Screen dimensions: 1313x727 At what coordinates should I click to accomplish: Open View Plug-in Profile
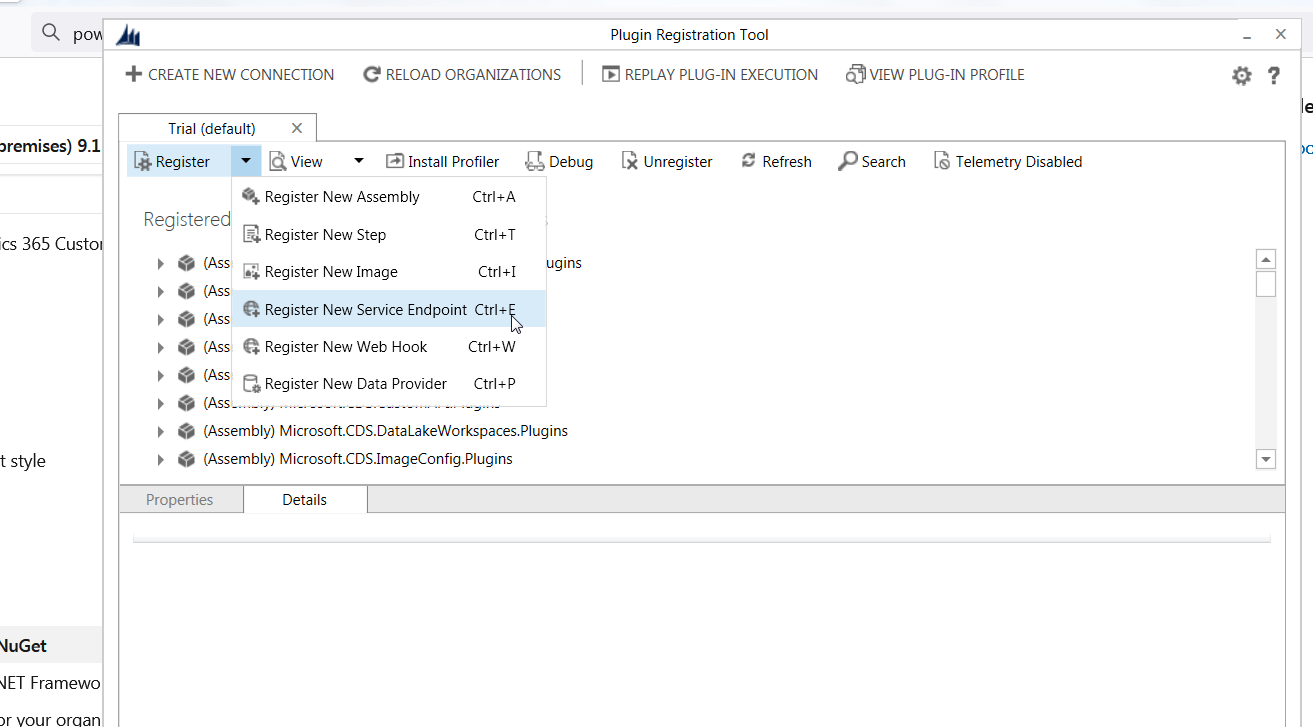[935, 75]
